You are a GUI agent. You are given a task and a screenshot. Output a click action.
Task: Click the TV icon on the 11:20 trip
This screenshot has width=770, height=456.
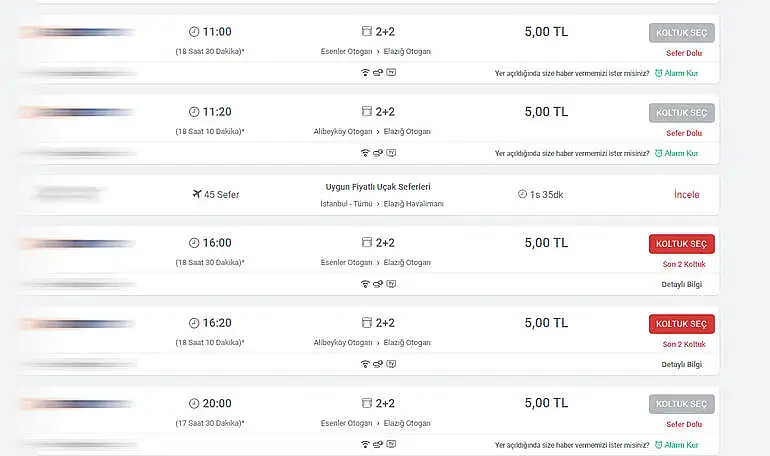391,153
